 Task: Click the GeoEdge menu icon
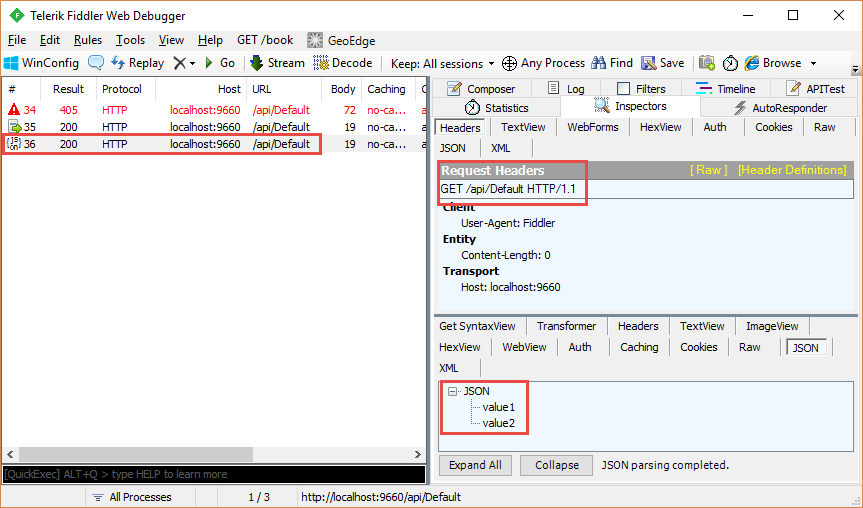click(x=315, y=40)
